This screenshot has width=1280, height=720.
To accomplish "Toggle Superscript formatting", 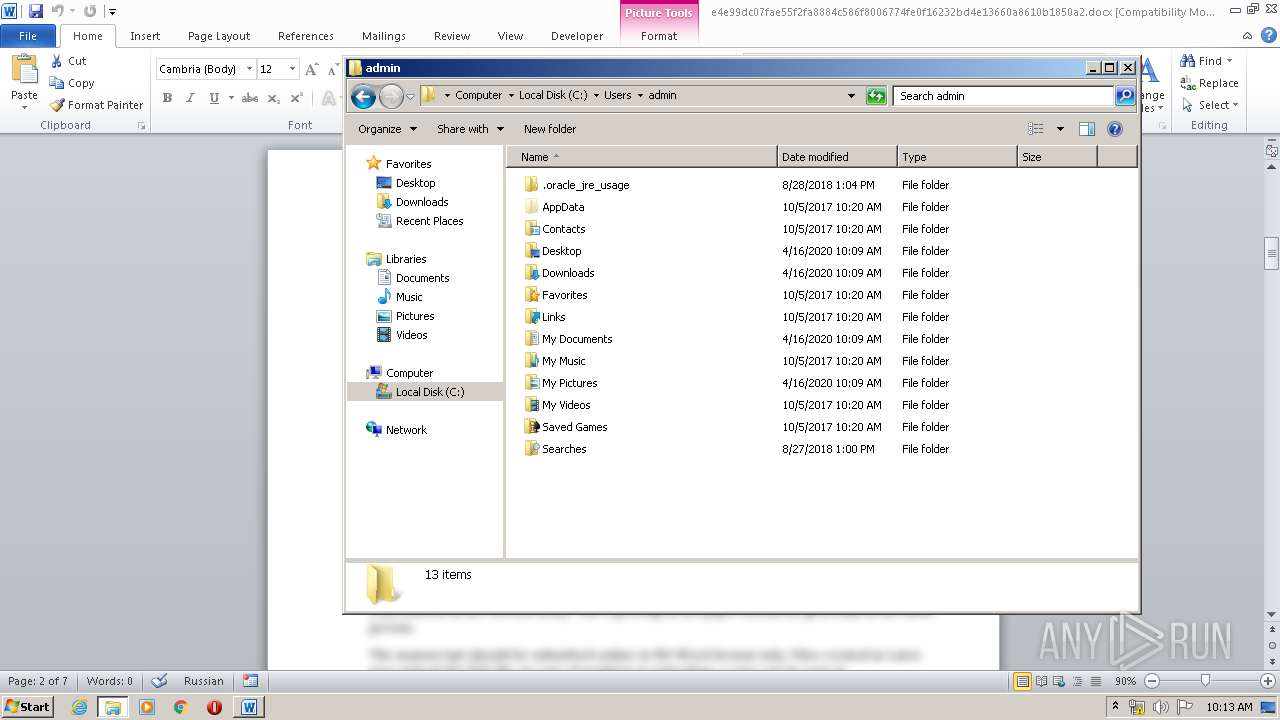I will [296, 98].
